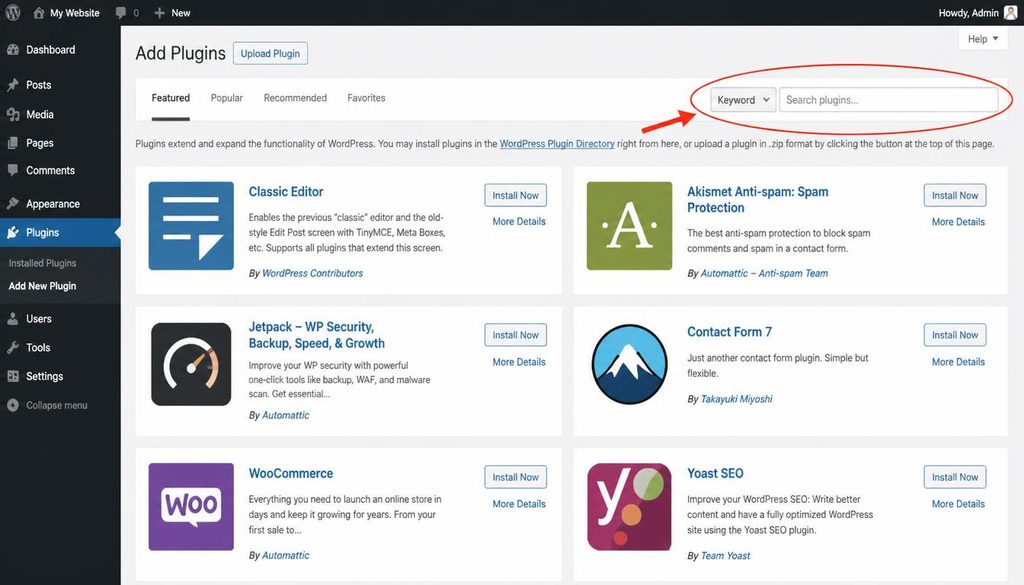Open the comments bubble icon in admin bar
Image resolution: width=1024 pixels, height=585 pixels.
click(120, 12)
